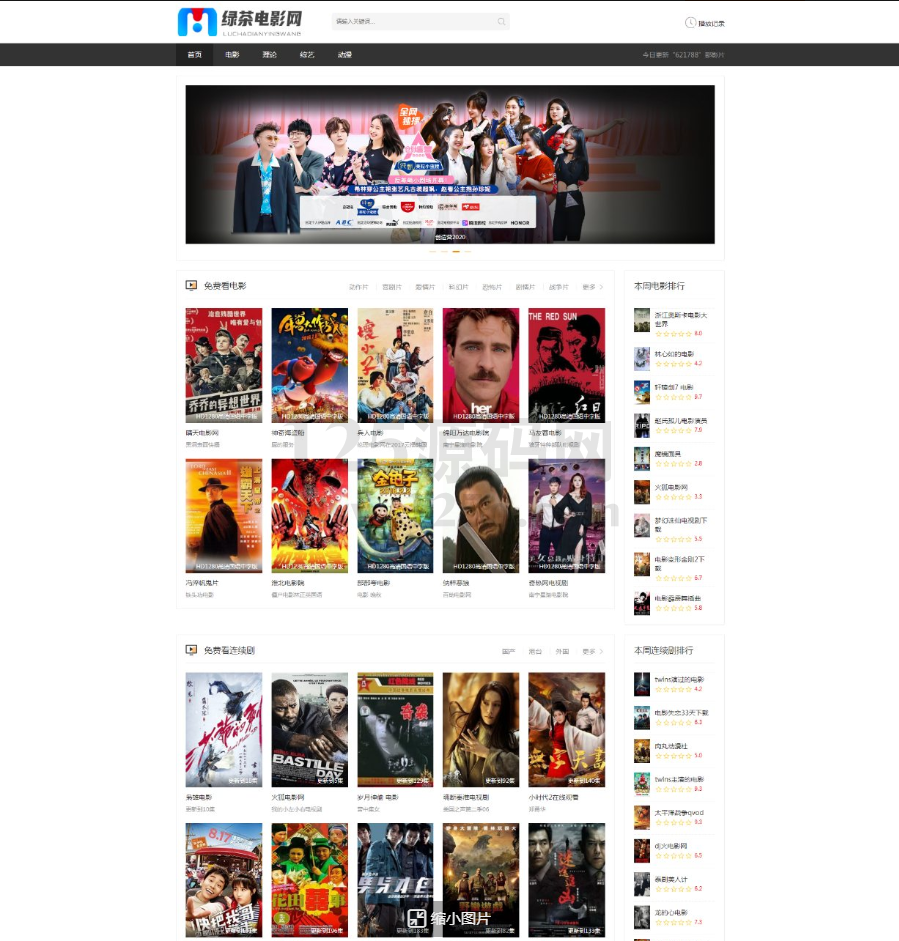The image size is (899, 941).
Task: Click the search magnifier icon
Action: tap(501, 22)
